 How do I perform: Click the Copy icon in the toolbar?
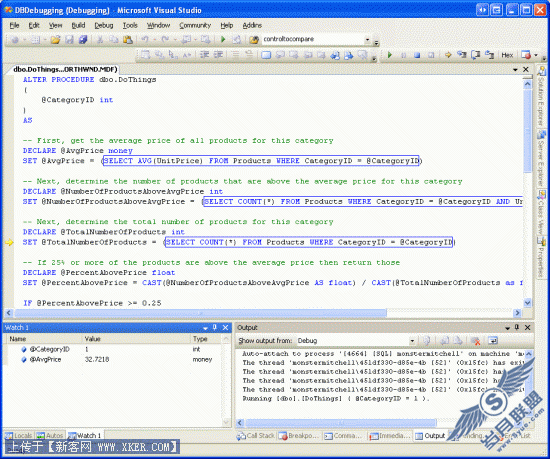(114, 40)
